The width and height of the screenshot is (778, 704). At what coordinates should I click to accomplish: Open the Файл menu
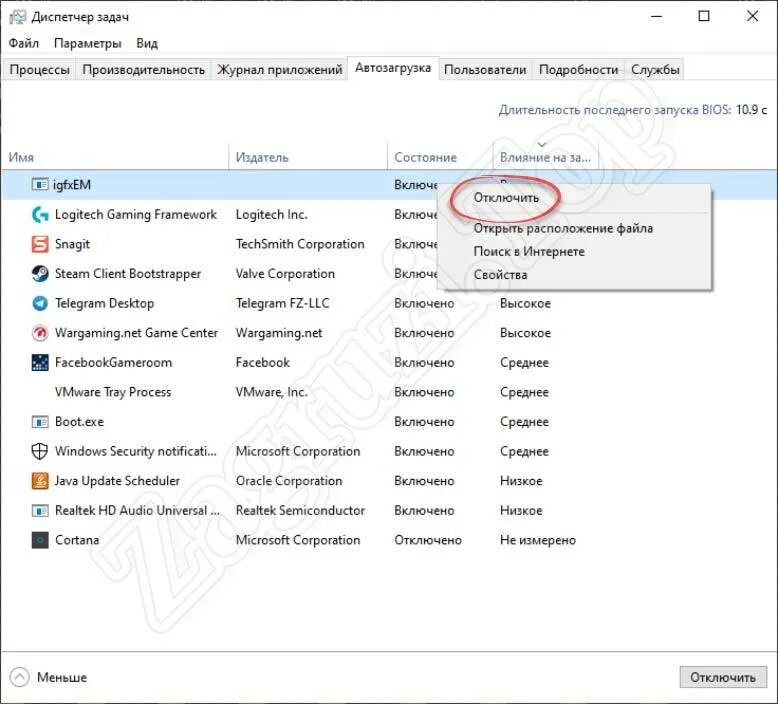click(24, 43)
